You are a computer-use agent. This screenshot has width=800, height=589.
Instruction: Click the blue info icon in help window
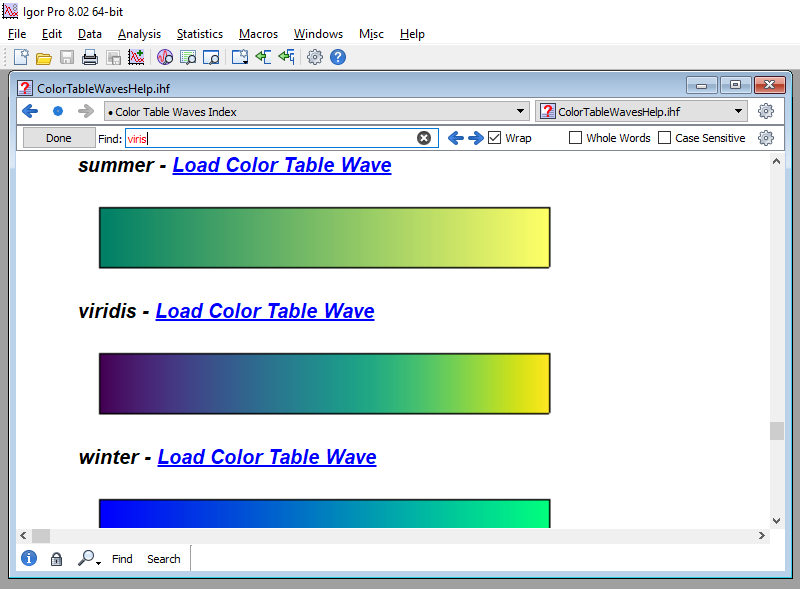(29, 558)
